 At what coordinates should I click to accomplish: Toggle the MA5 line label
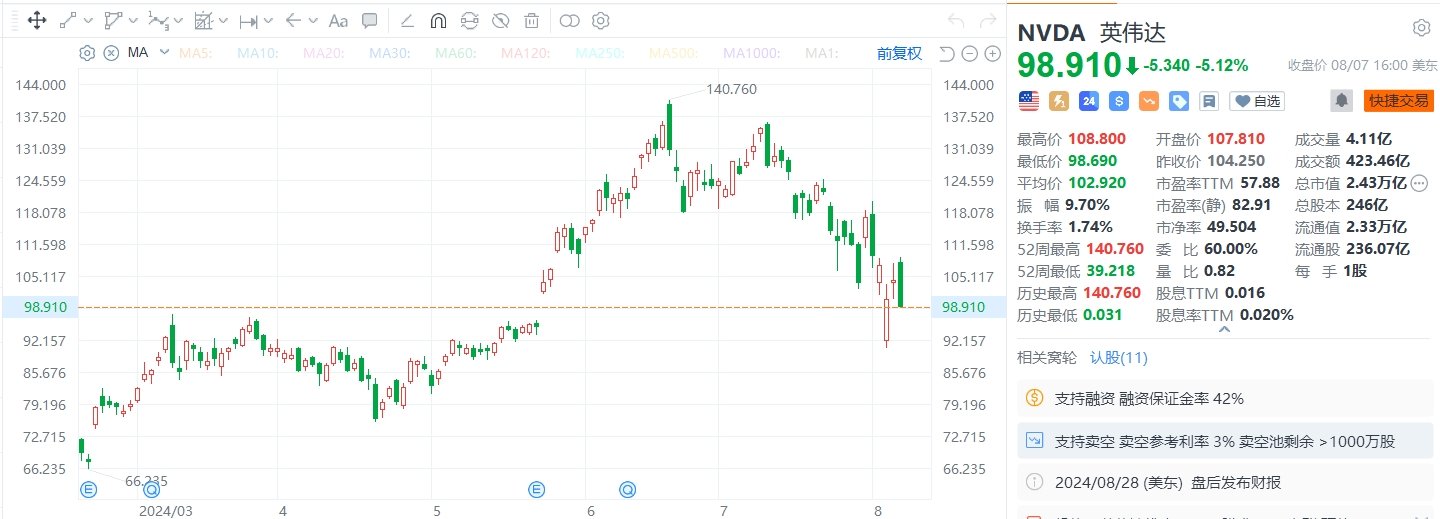pyautogui.click(x=195, y=53)
